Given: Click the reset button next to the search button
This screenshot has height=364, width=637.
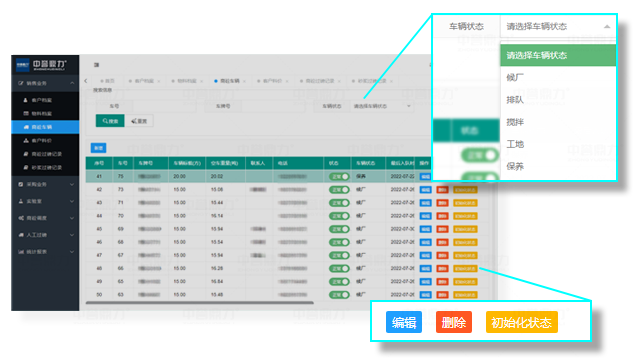Looking at the screenshot, I should coord(139,121).
